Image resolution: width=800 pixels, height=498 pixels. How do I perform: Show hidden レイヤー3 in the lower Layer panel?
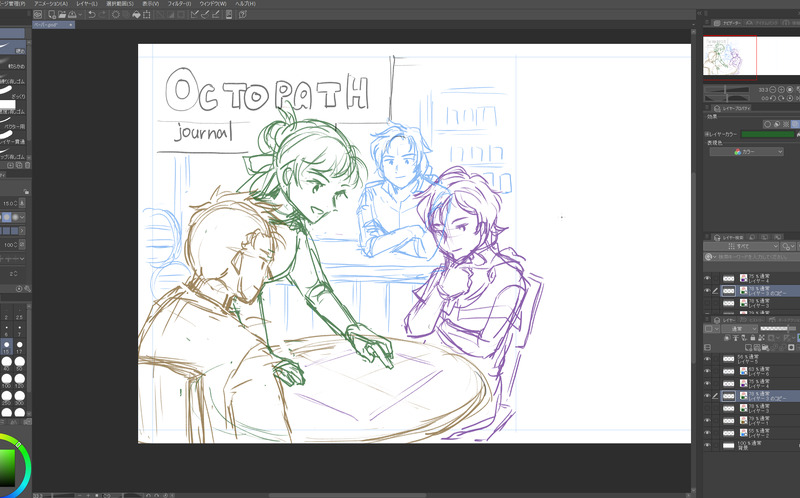click(x=707, y=408)
